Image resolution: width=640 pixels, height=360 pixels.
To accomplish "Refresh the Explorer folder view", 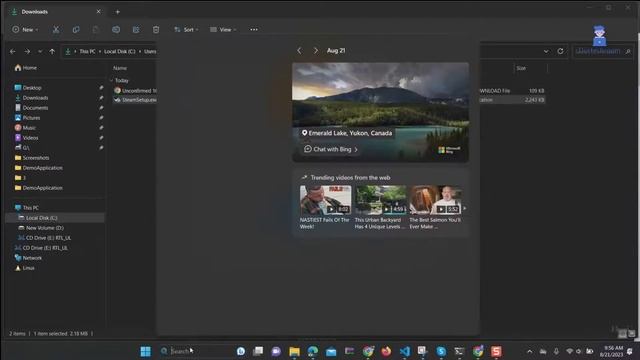I will (560, 51).
